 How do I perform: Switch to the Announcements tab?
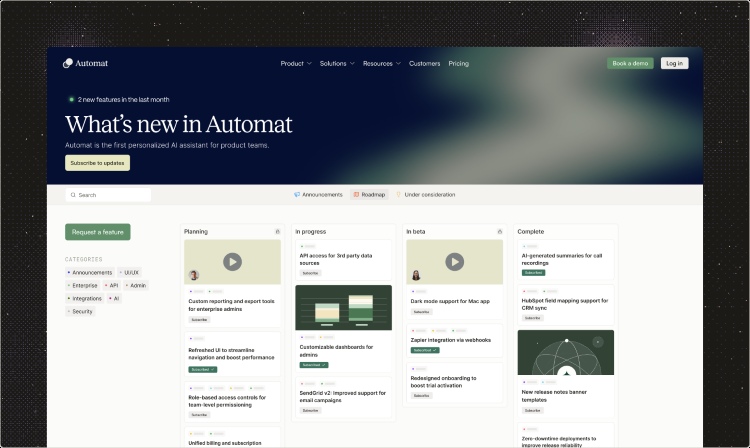point(318,195)
